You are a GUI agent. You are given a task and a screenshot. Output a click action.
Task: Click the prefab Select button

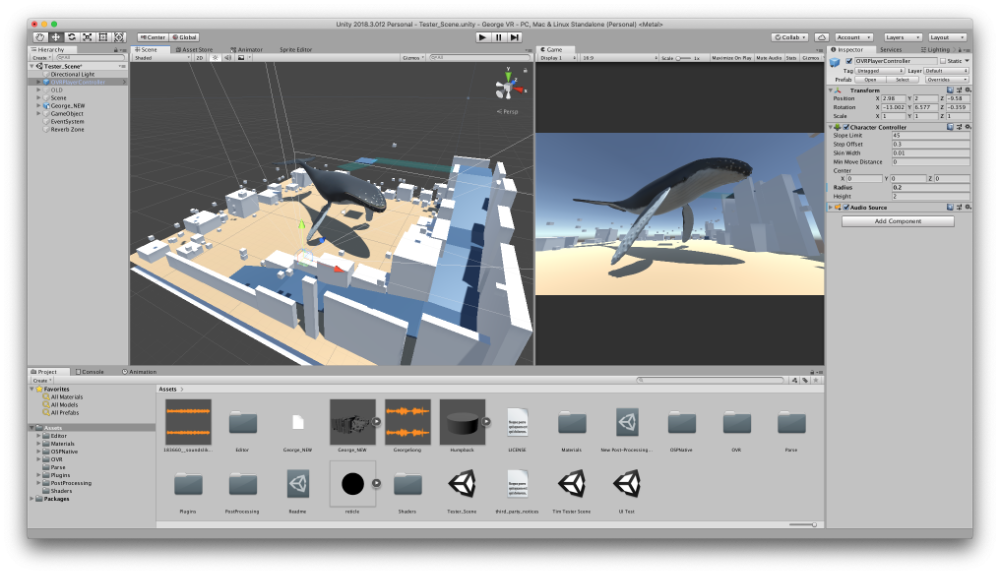(902, 80)
